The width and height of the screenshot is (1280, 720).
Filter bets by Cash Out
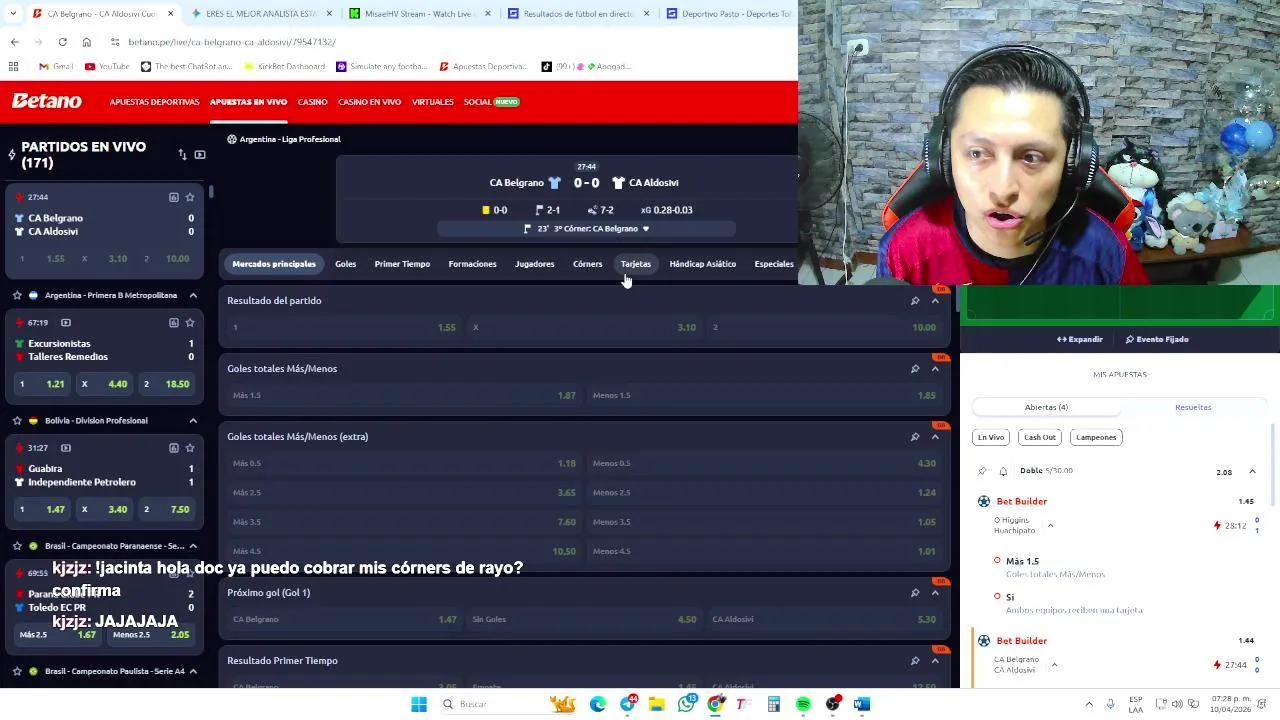tap(1039, 437)
